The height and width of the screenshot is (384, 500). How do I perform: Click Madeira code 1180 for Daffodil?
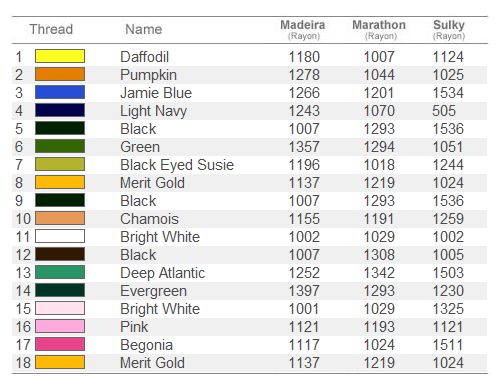tap(304, 57)
